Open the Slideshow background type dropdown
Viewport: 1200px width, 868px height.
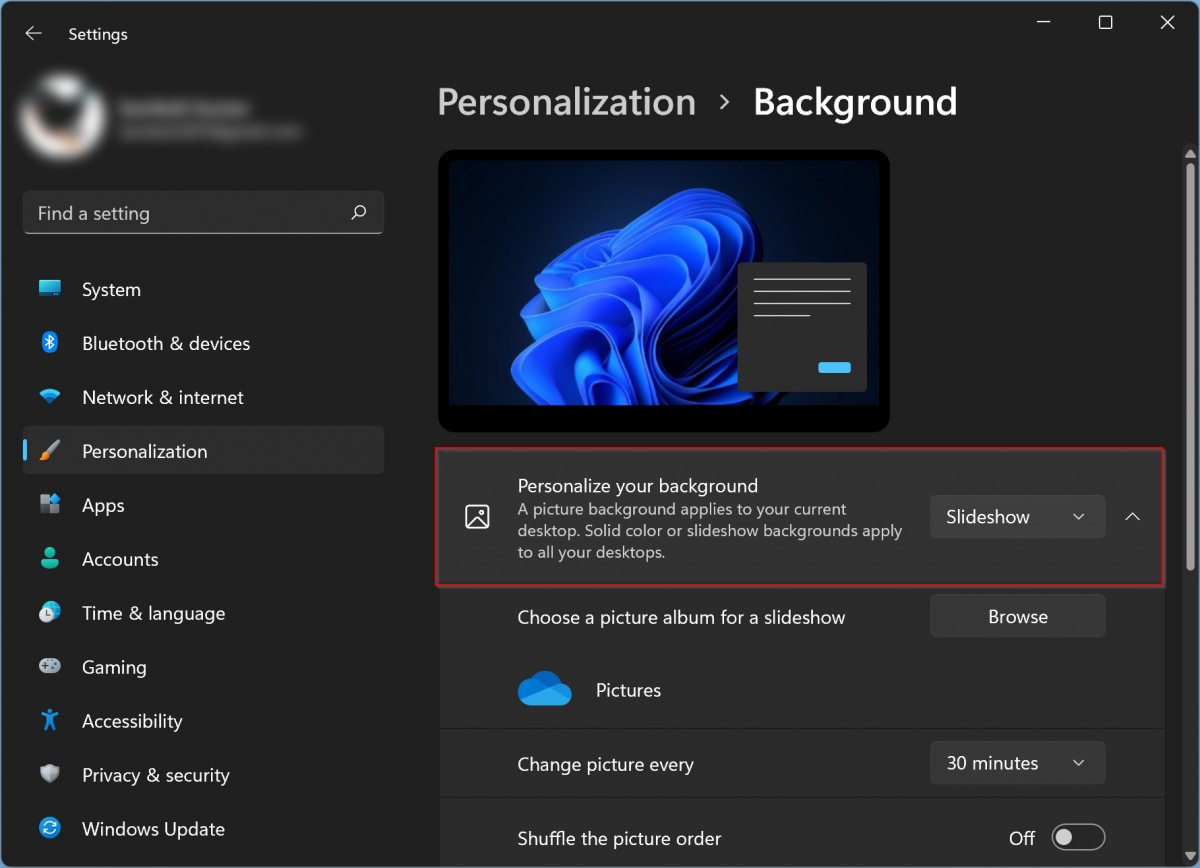1017,517
